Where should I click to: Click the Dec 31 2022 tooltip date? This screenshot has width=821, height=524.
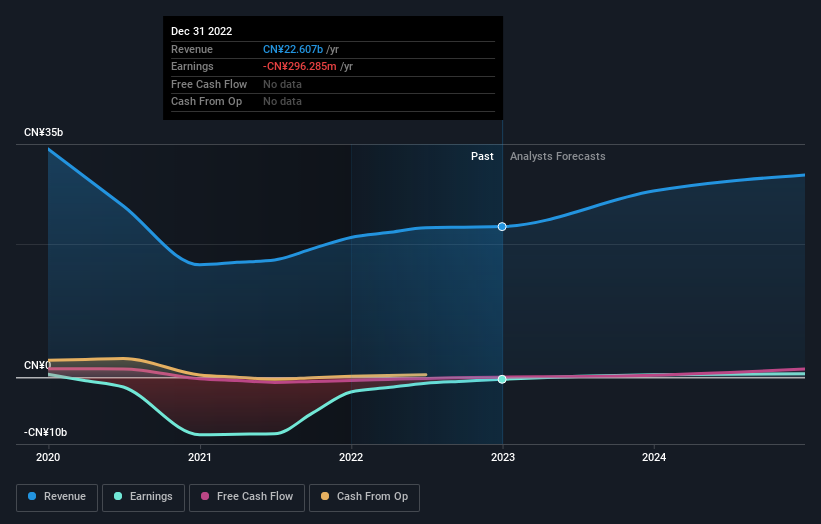(x=202, y=31)
